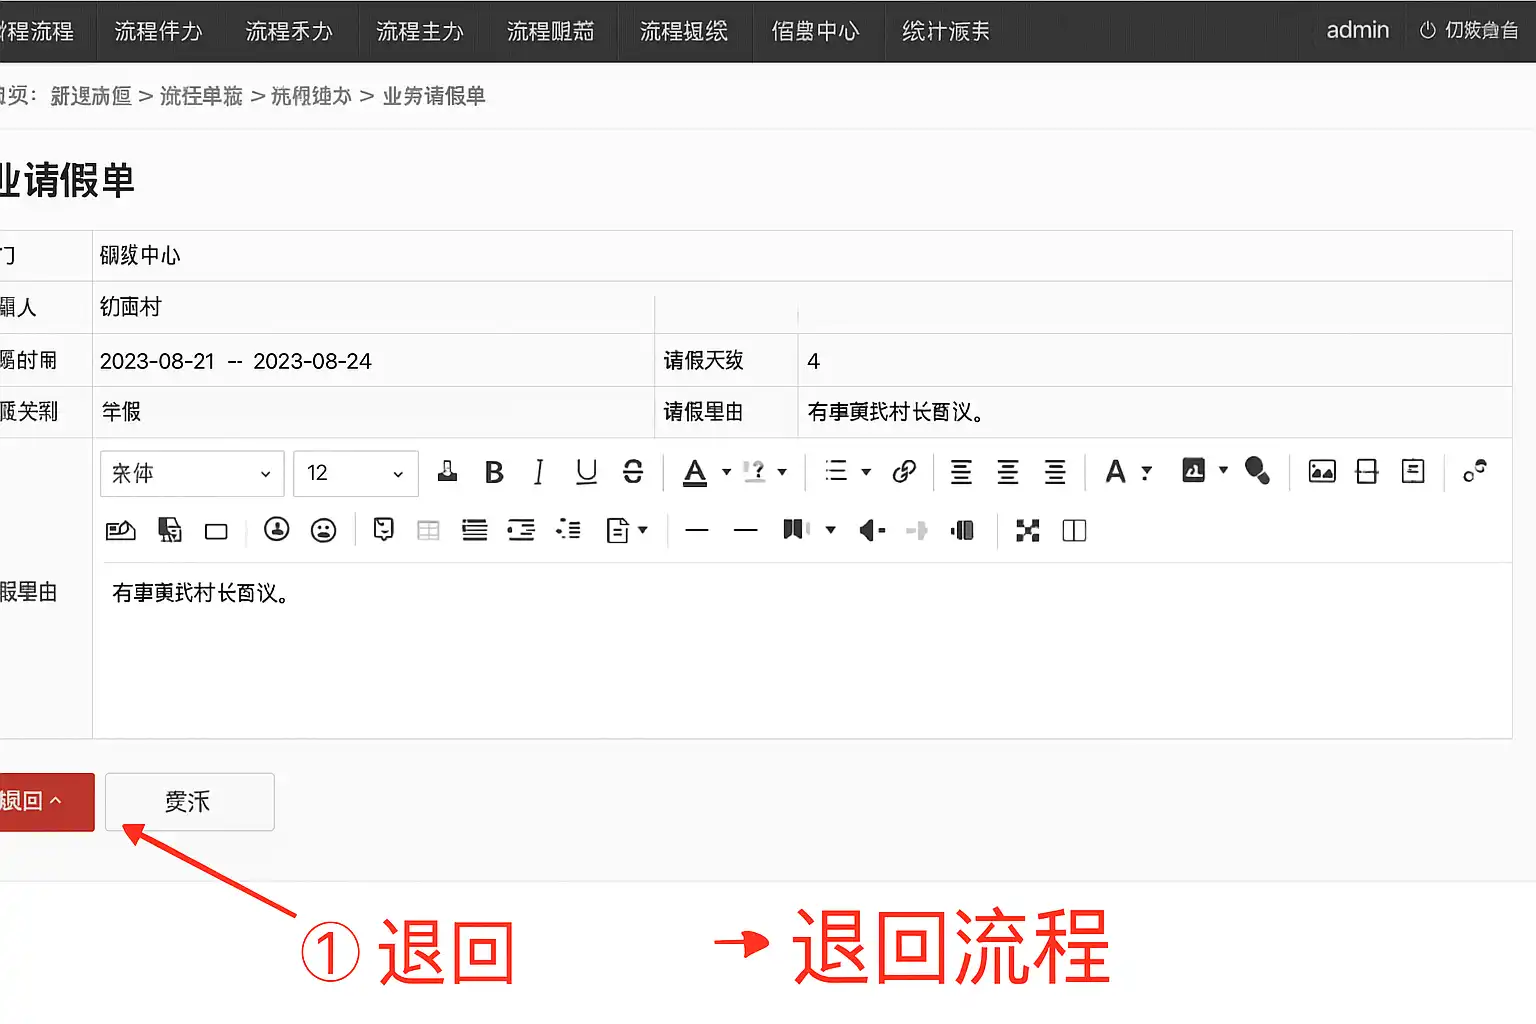Insert a hyperlink with the chain icon
Screen dimensions: 1536x1024
point(904,472)
